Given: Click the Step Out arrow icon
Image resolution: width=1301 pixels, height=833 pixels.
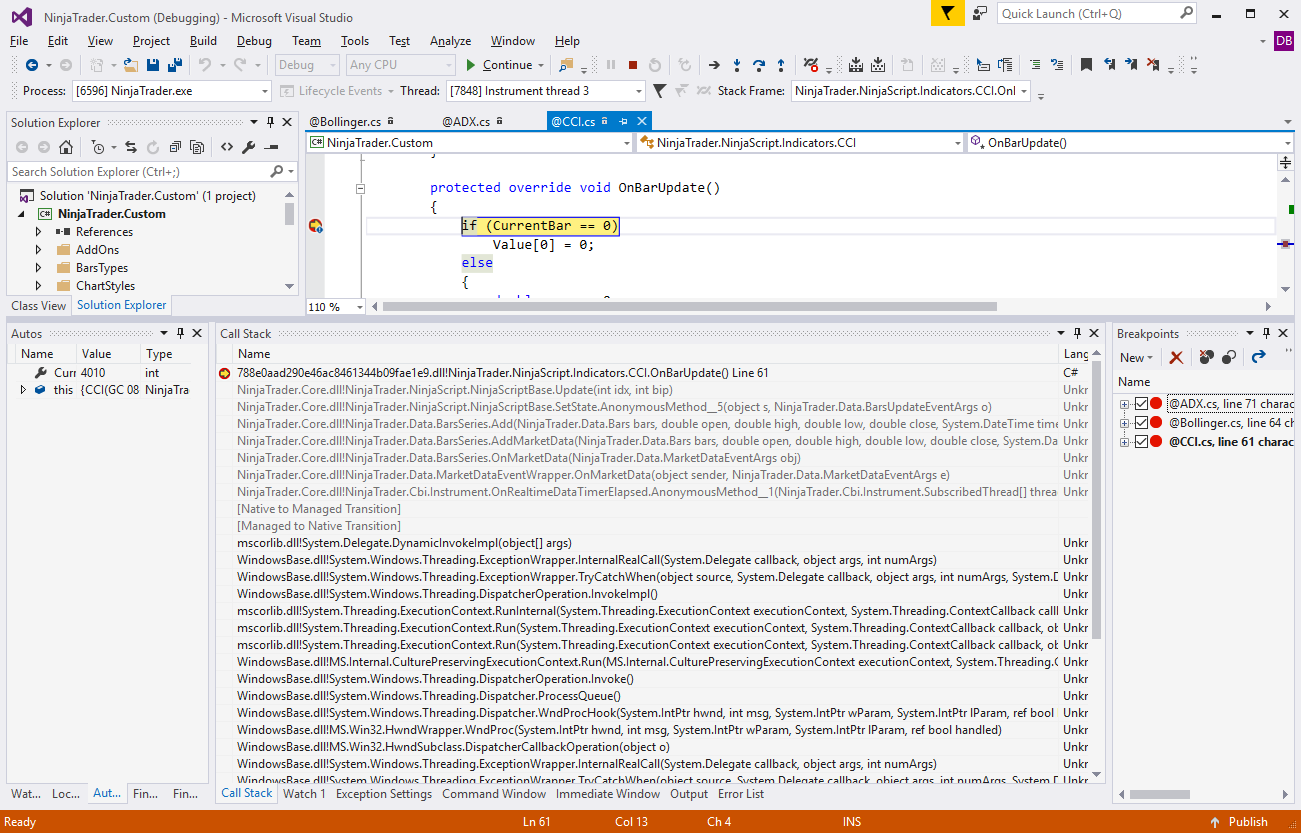Looking at the screenshot, I should [x=781, y=65].
